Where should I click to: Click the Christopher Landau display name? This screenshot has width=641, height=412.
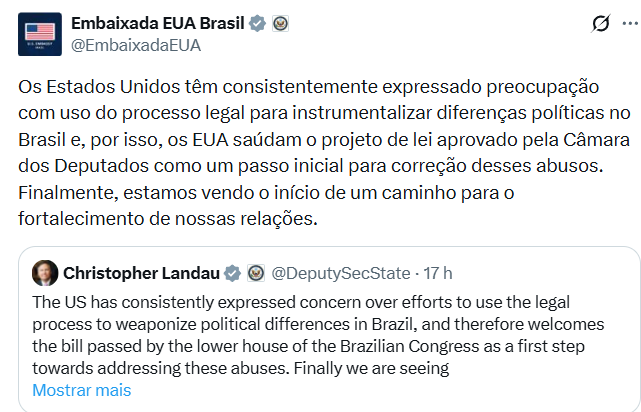[x=142, y=273]
